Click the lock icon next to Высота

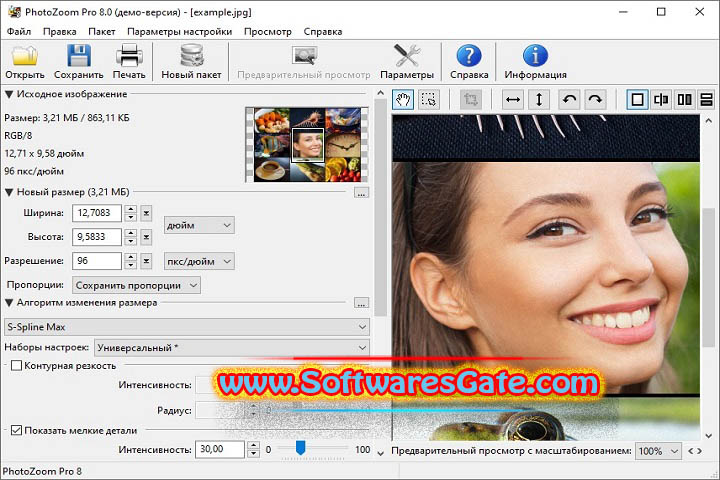pos(146,237)
